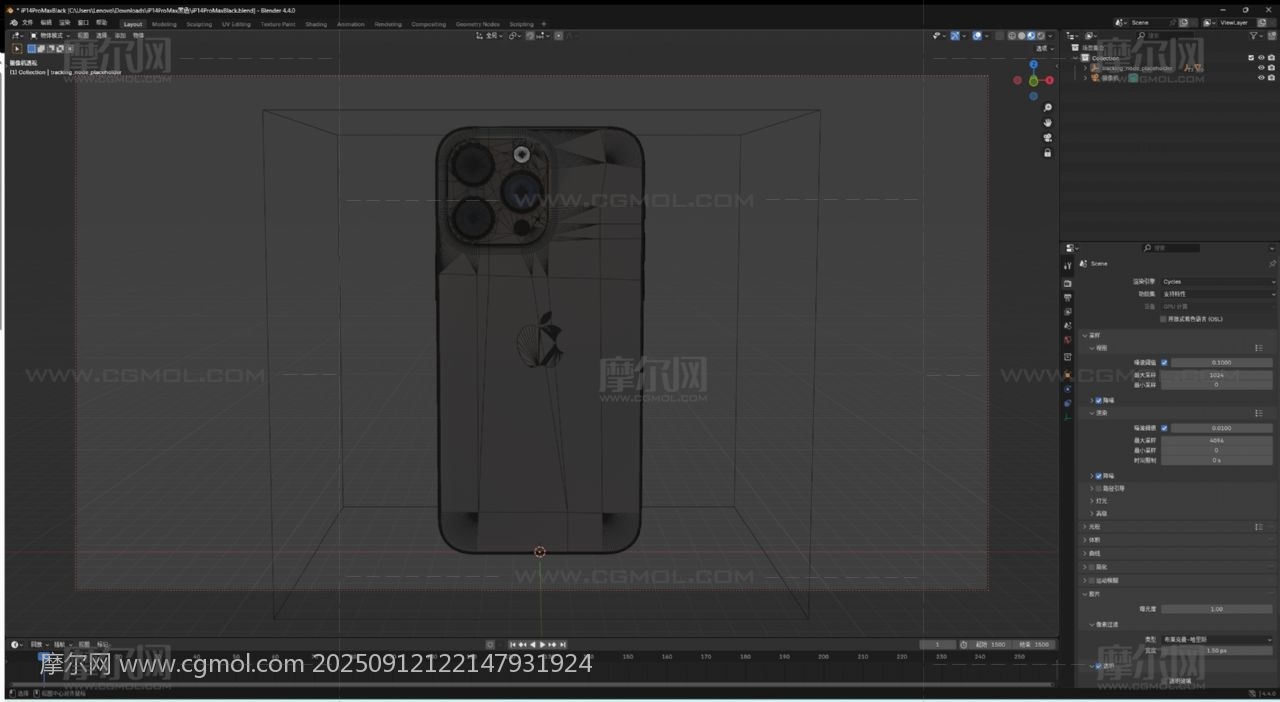This screenshot has width=1280, height=702.
Task: Click the blue Z axis on navigation gizmo
Action: (1033, 64)
